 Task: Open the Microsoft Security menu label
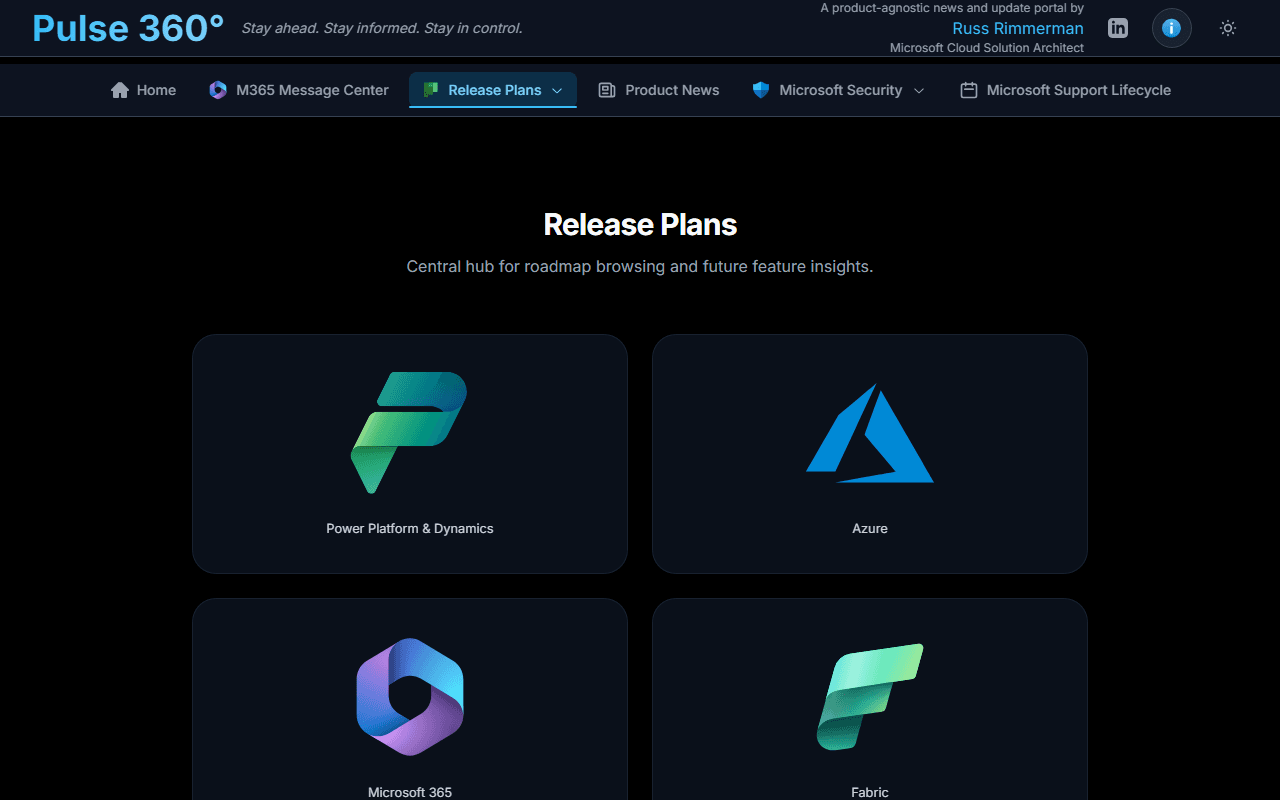[841, 90]
